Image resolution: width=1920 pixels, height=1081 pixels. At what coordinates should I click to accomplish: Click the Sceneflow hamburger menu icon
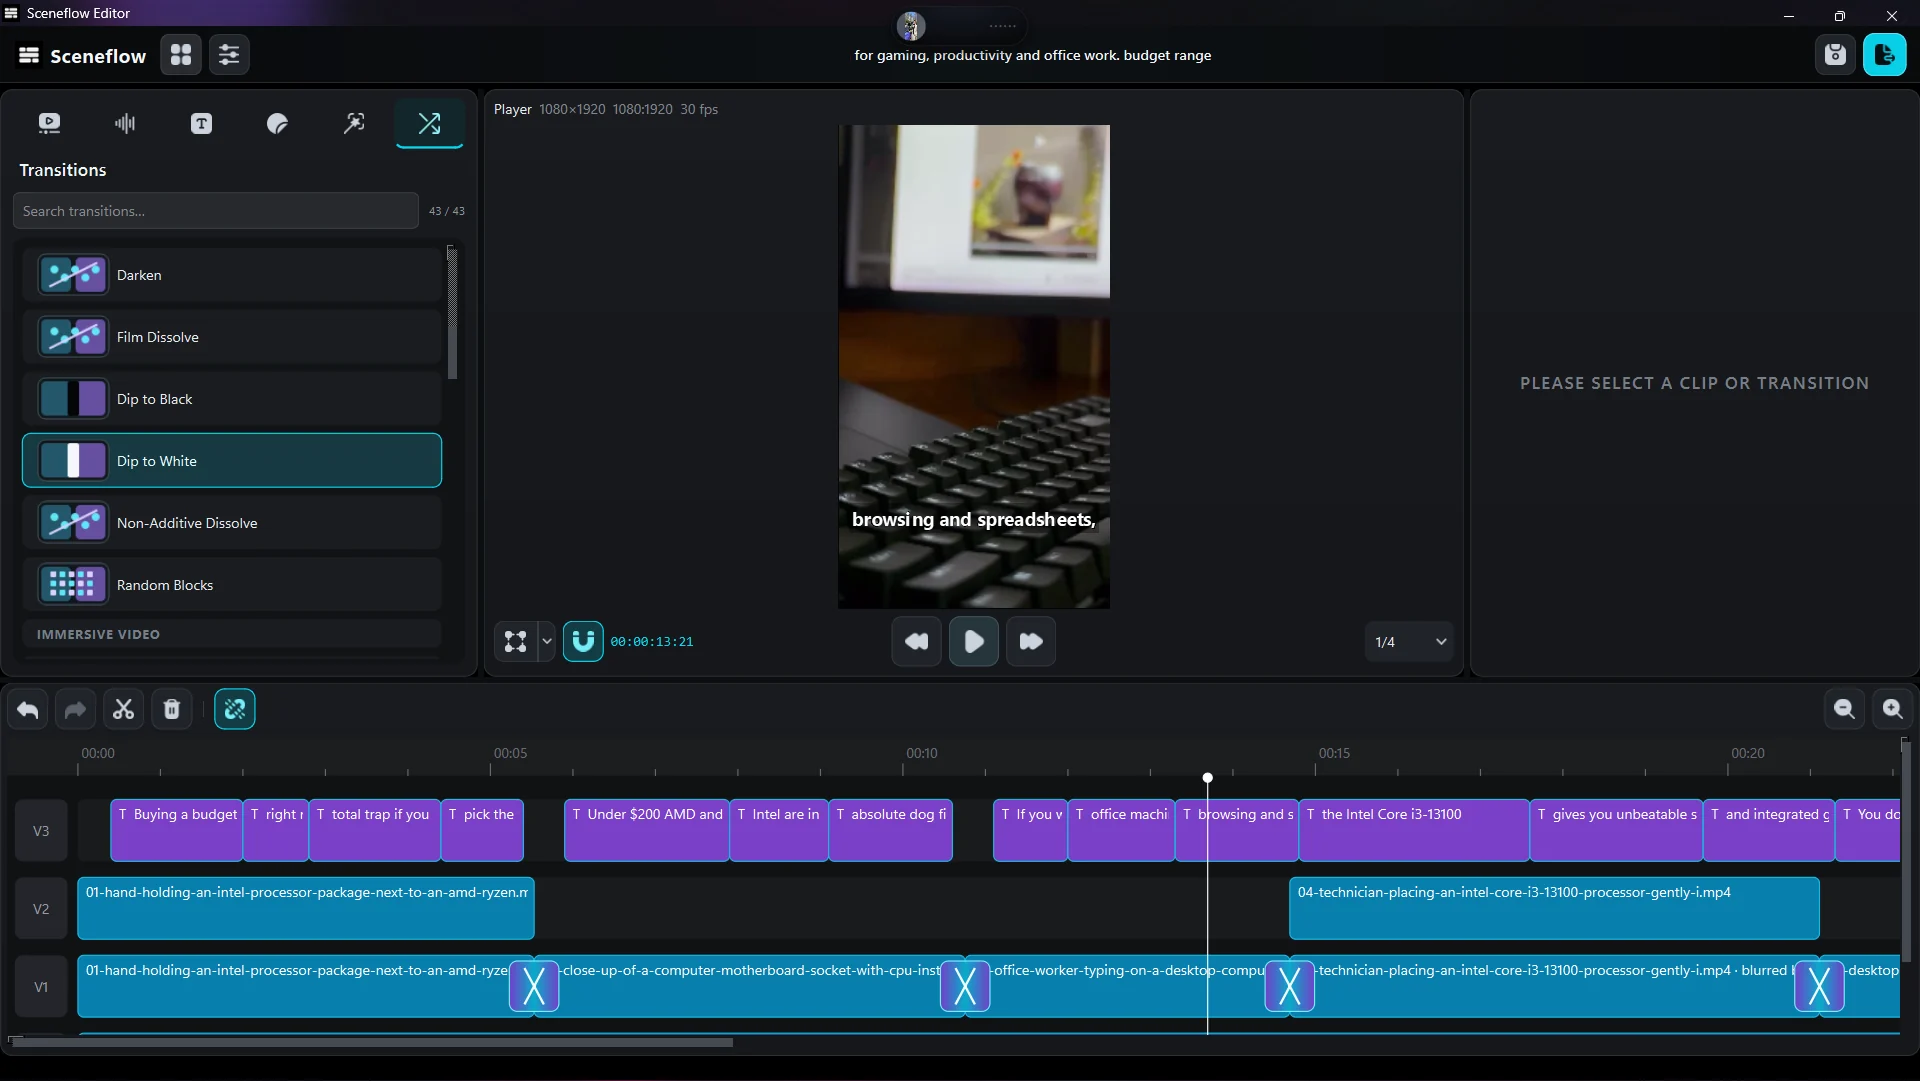29,55
